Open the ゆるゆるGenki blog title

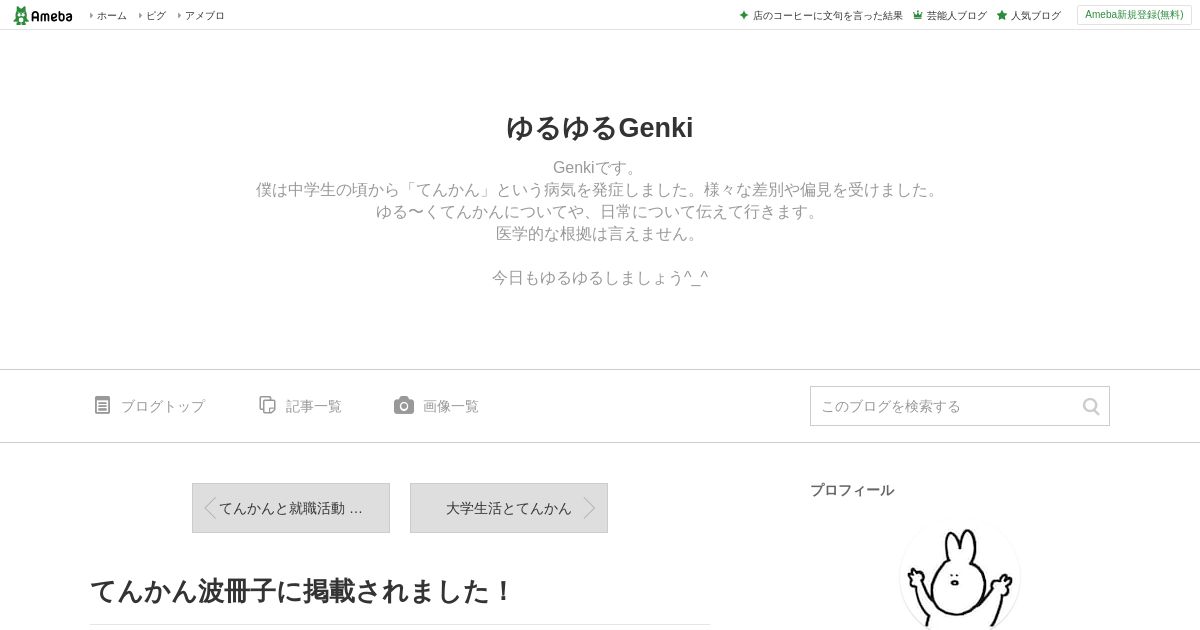tap(600, 128)
